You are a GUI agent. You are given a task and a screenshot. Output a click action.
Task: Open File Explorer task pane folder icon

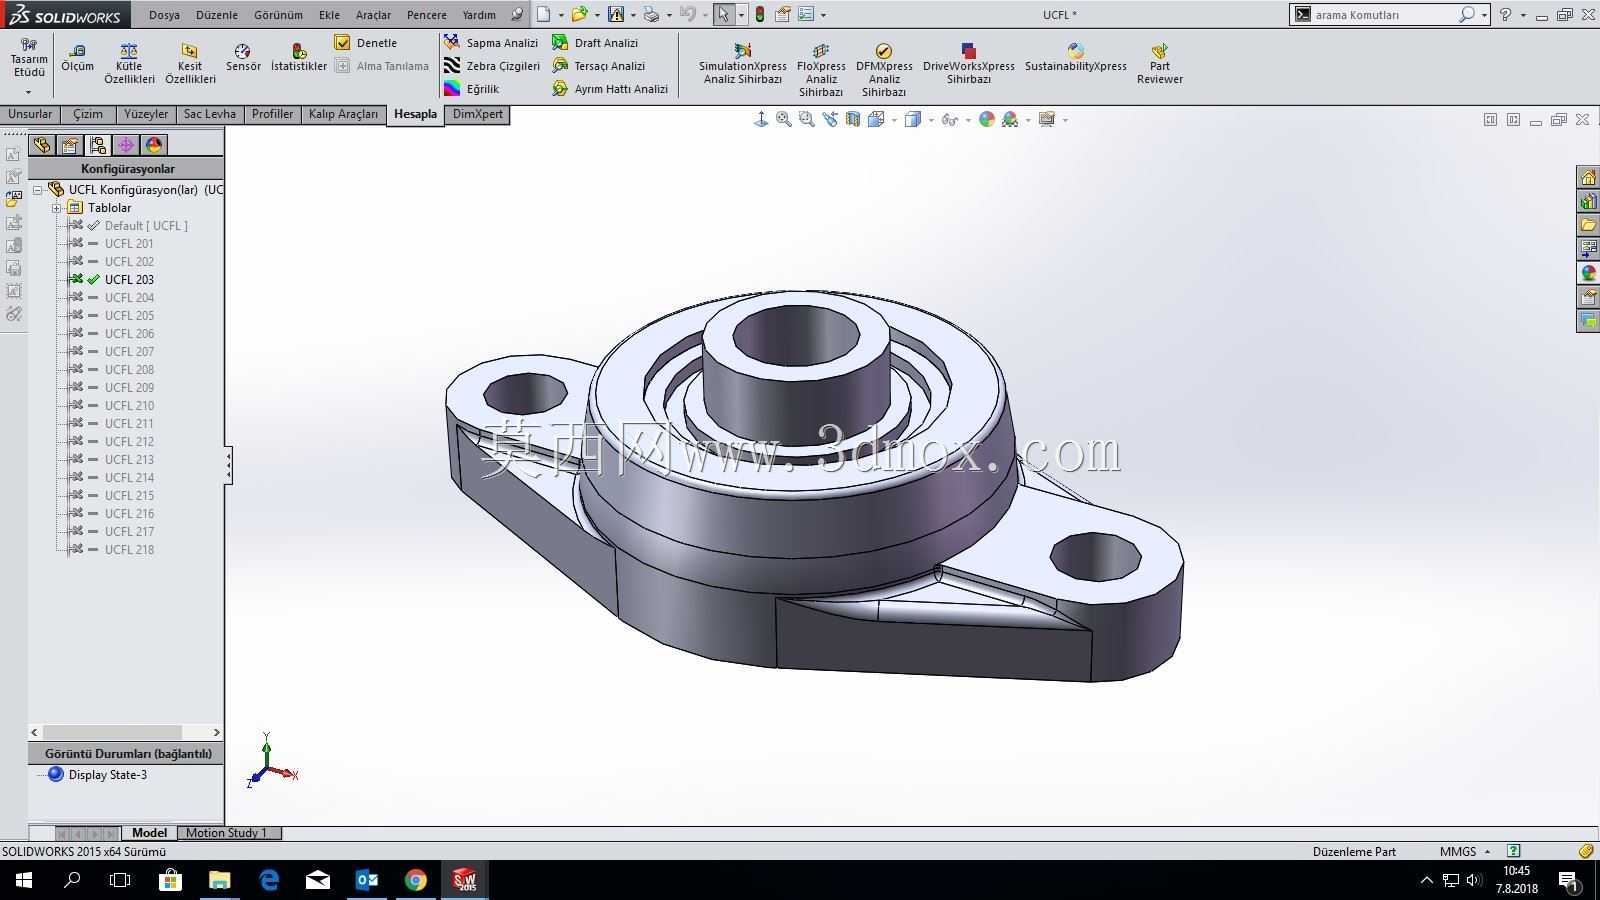1588,225
